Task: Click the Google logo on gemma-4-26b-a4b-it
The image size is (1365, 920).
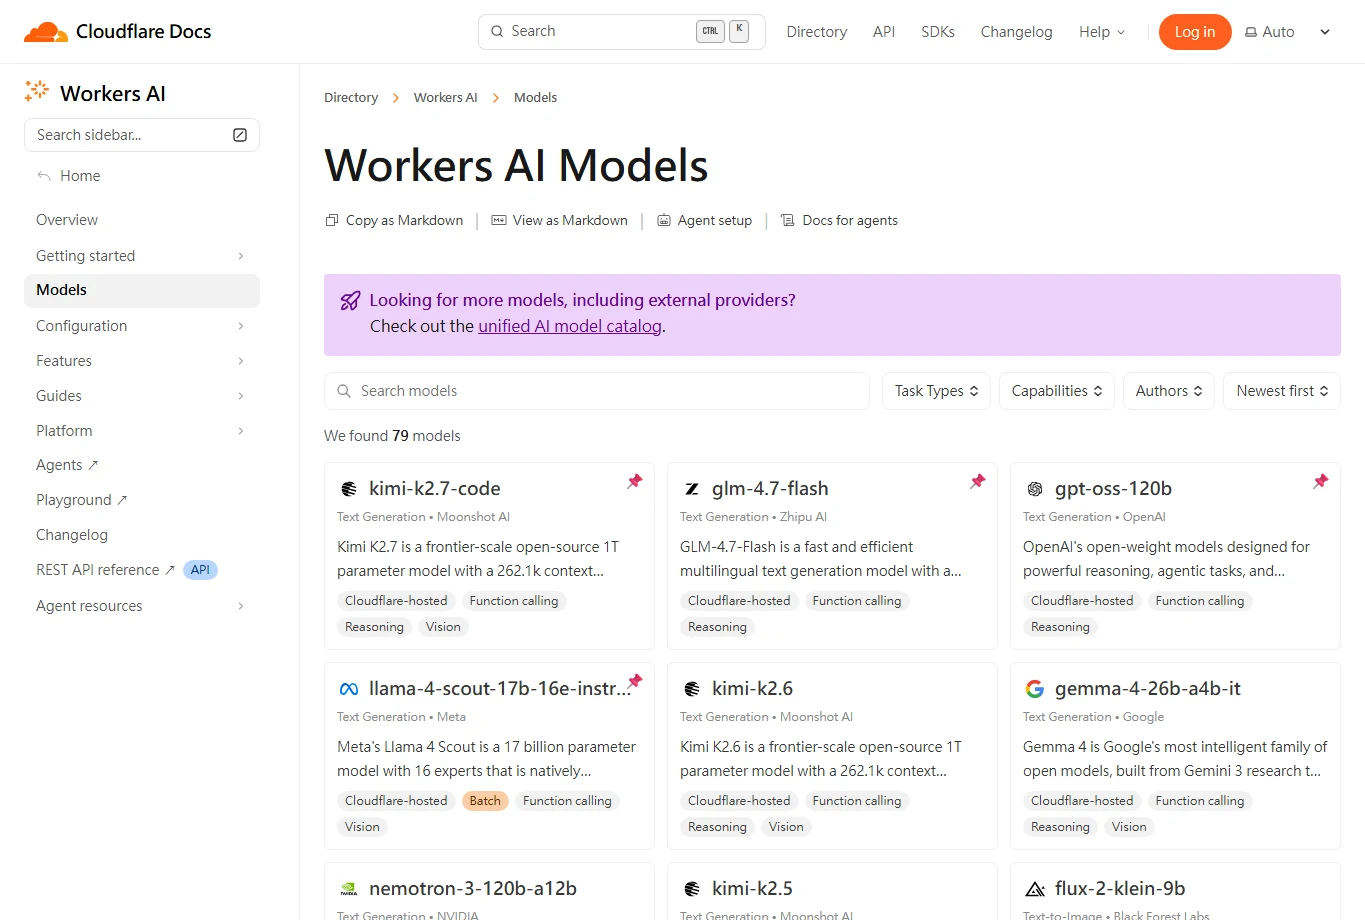Action: pyautogui.click(x=1035, y=689)
